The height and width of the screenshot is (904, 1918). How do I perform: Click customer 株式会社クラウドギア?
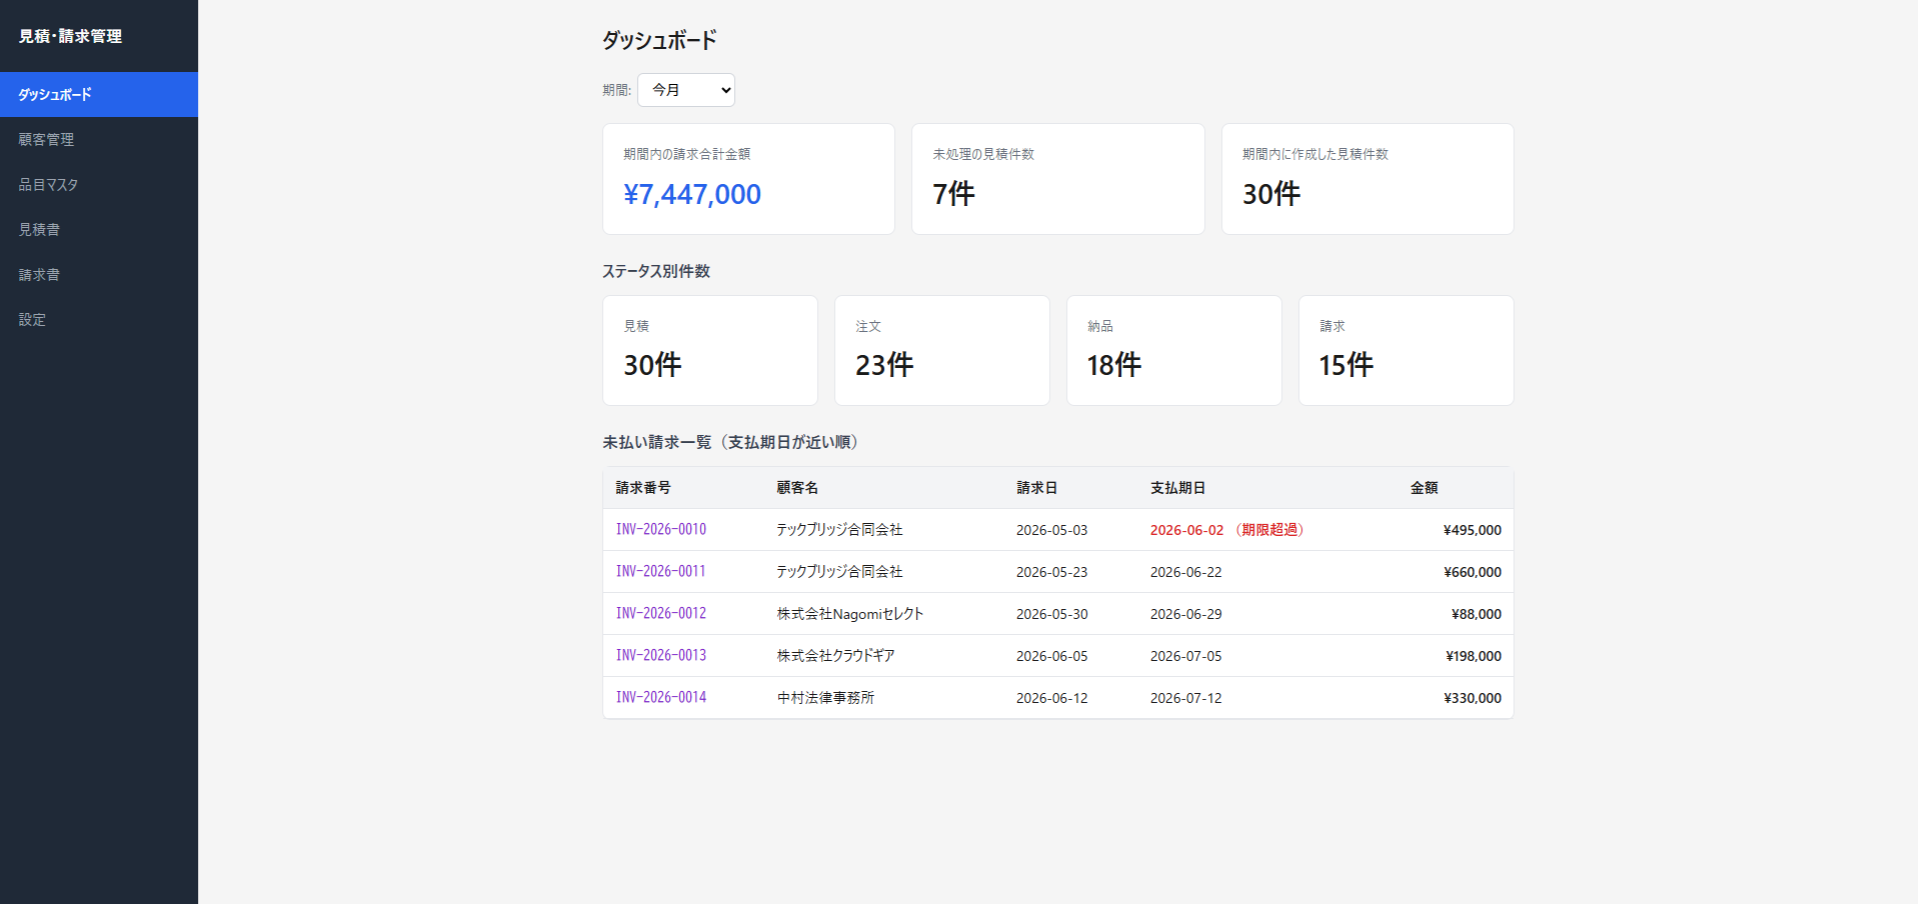click(836, 656)
